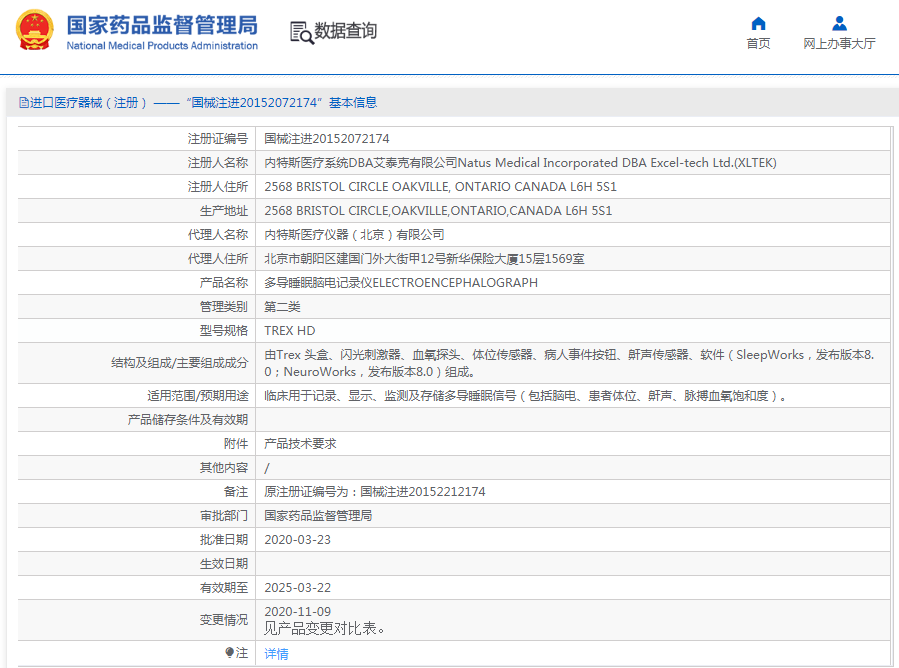Click the 产品技术要求 attachment entry

(x=300, y=444)
